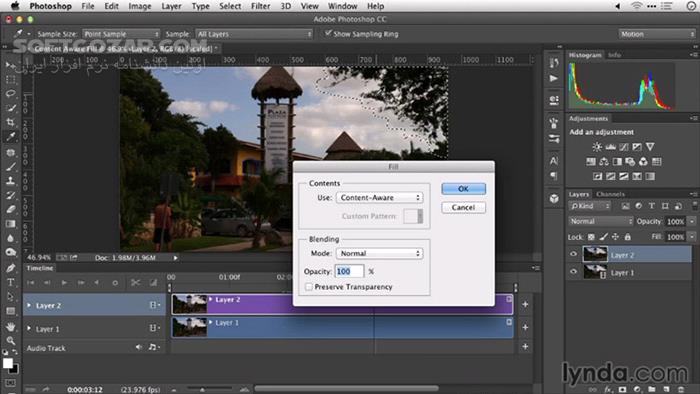Add Levels adjustment icon

(x=610, y=147)
